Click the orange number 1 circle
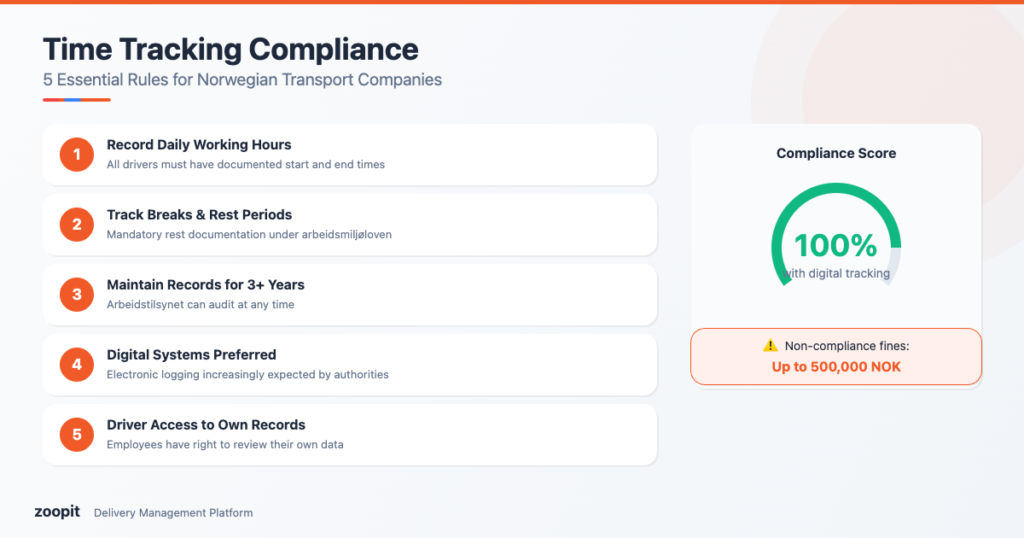Image resolution: width=1024 pixels, height=538 pixels. pos(76,155)
